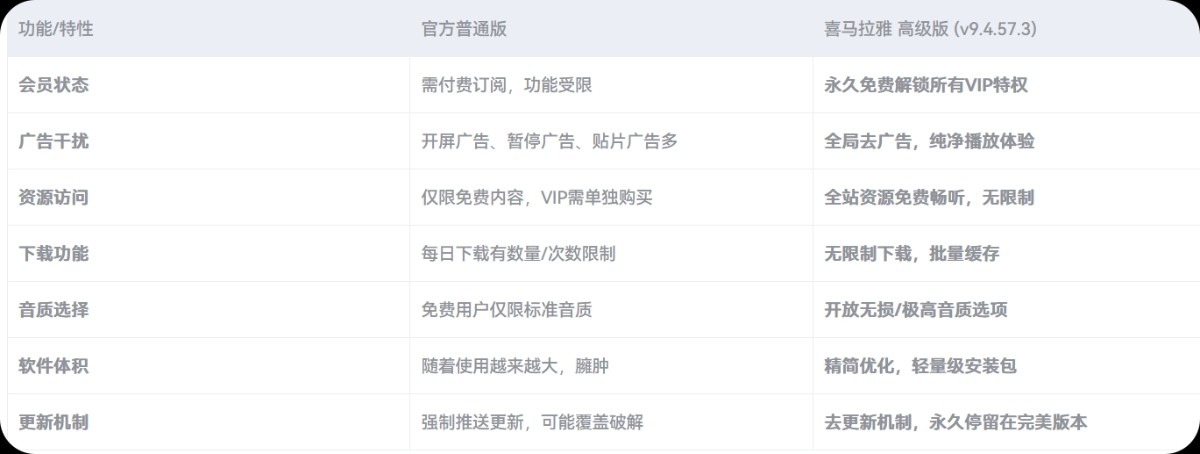Select the 广告干扰 row label
Screen dimensions: 1200x454
point(54,142)
